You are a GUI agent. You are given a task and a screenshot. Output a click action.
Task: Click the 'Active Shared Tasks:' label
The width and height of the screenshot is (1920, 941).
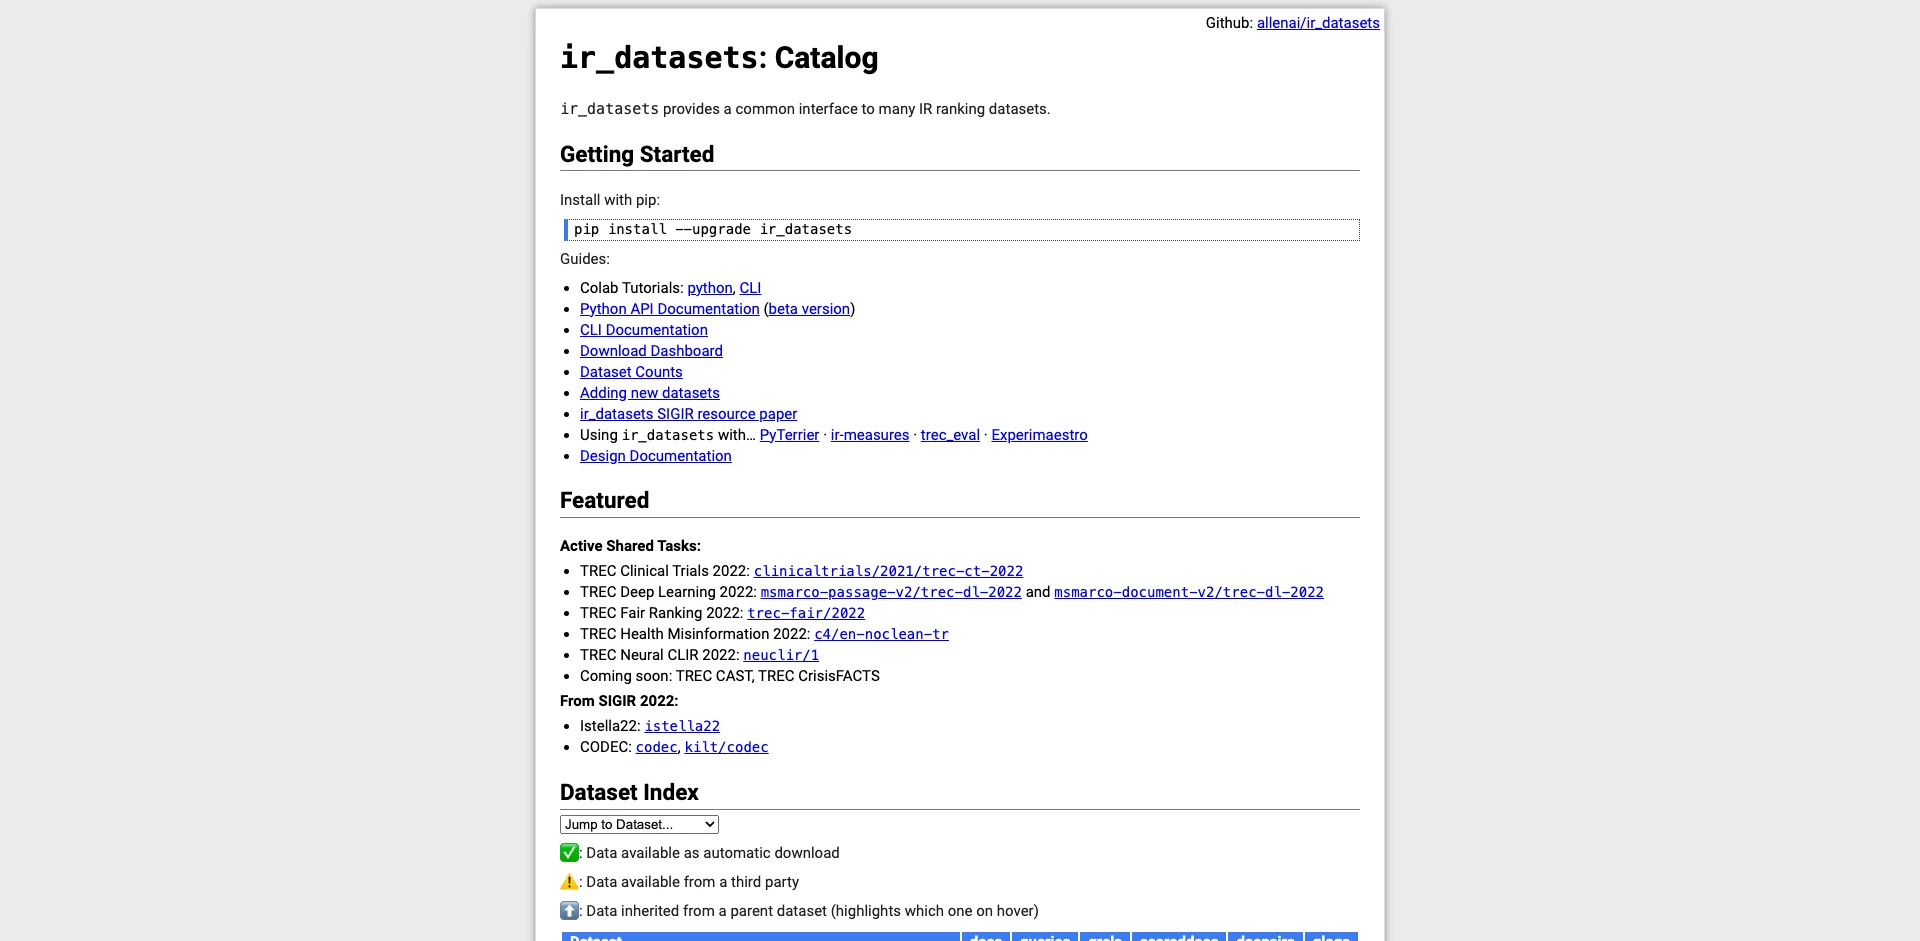click(x=630, y=546)
